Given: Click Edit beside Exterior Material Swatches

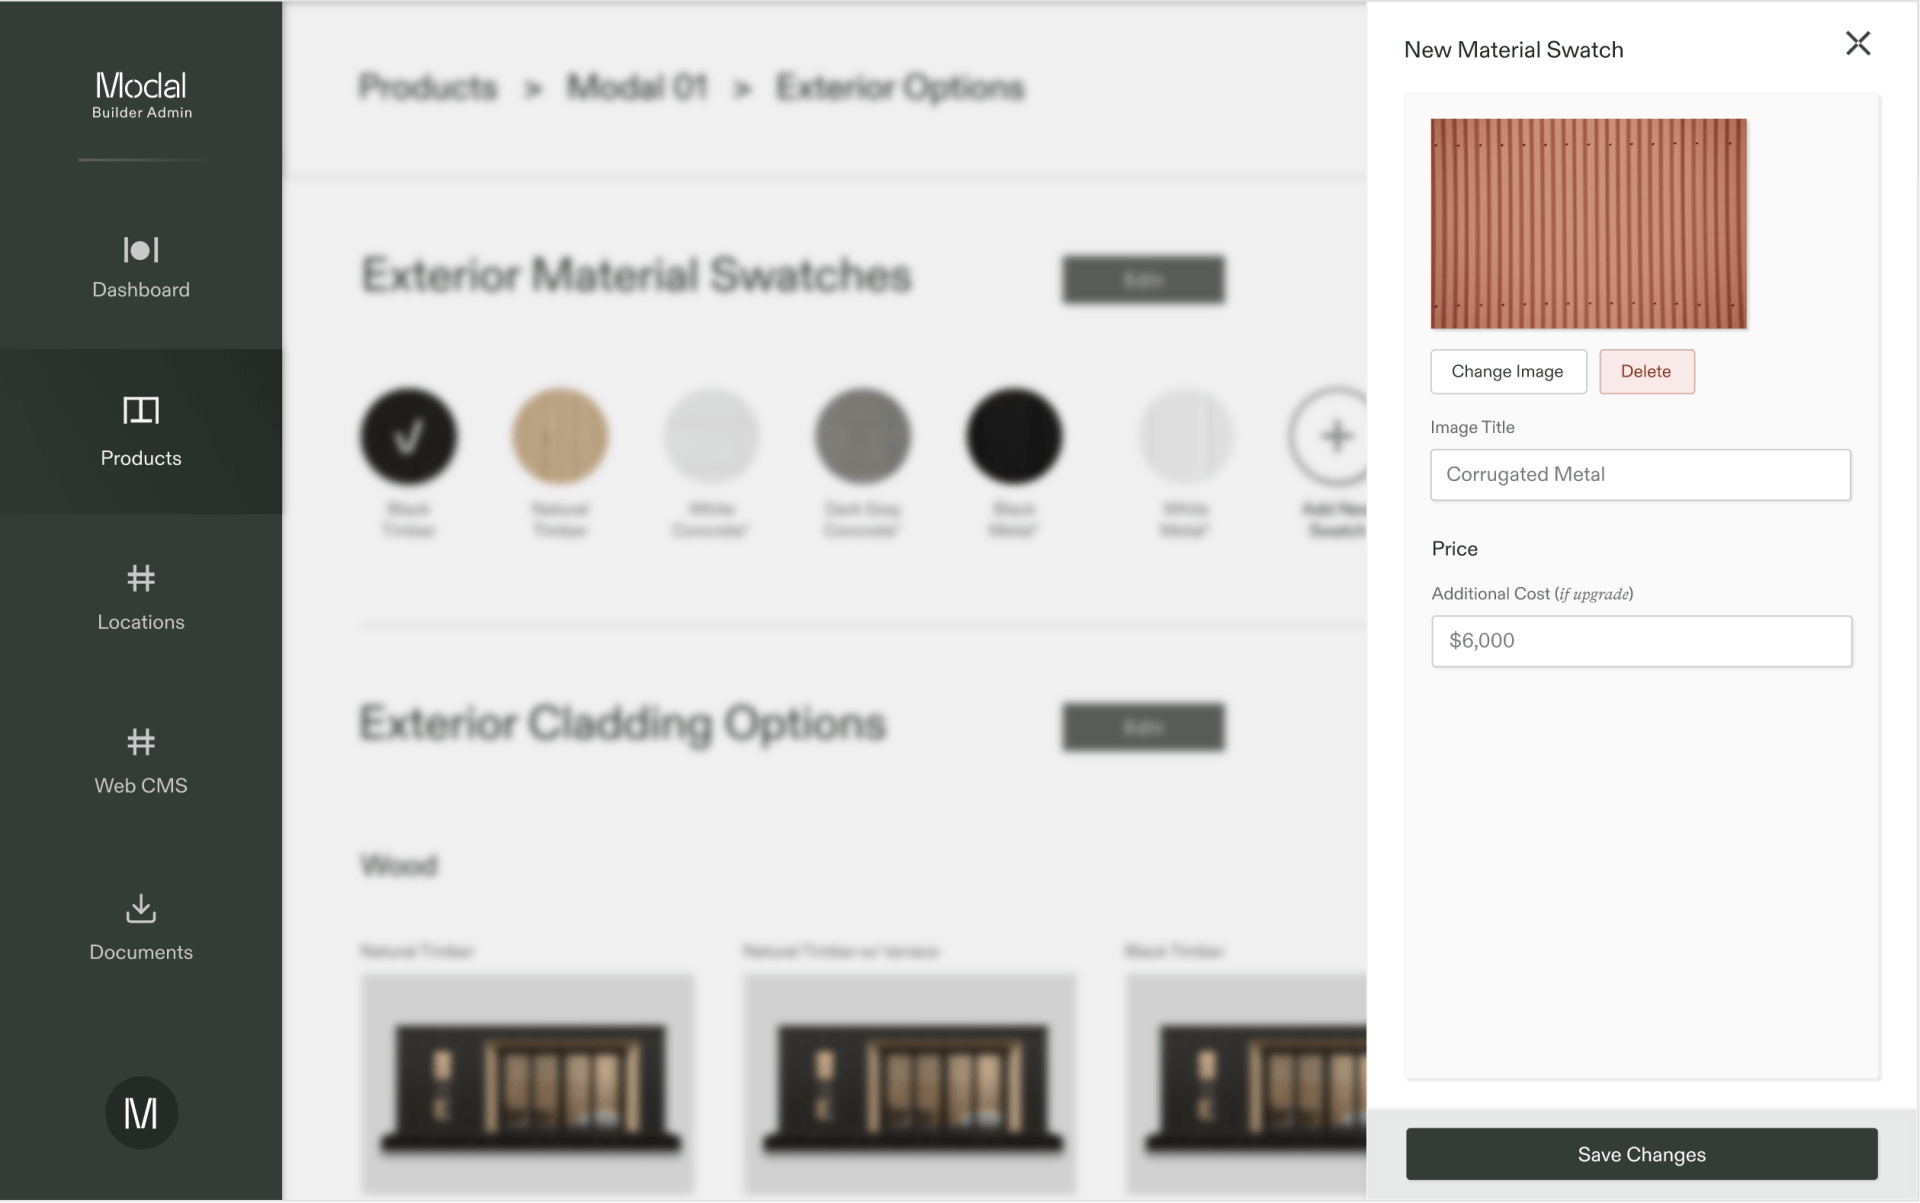Looking at the screenshot, I should (1142, 279).
